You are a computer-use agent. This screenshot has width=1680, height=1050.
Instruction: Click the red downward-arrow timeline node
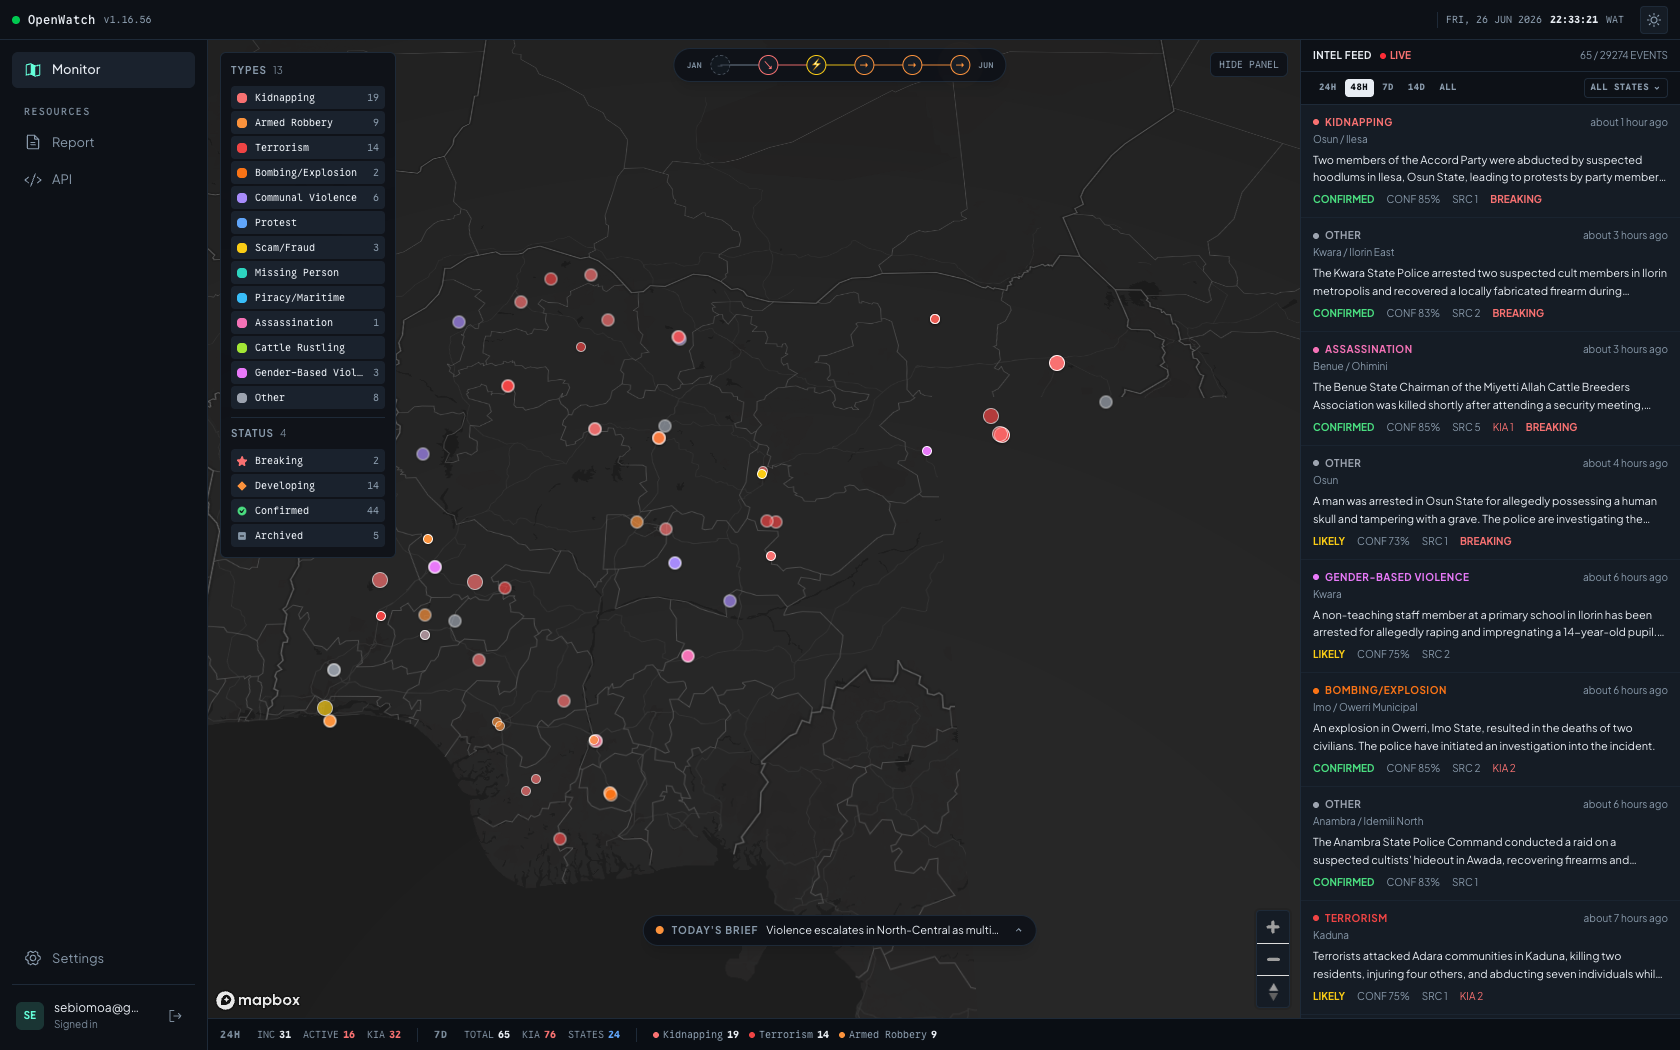point(768,65)
